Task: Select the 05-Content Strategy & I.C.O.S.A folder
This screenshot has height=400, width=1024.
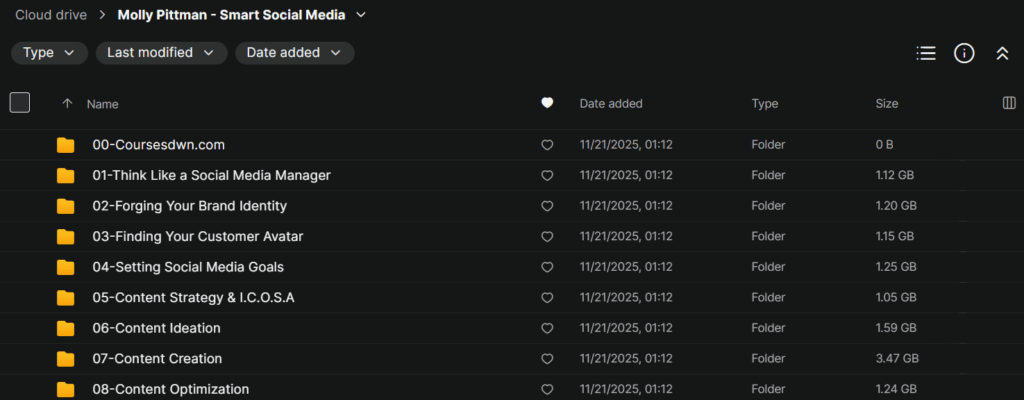Action: click(193, 298)
